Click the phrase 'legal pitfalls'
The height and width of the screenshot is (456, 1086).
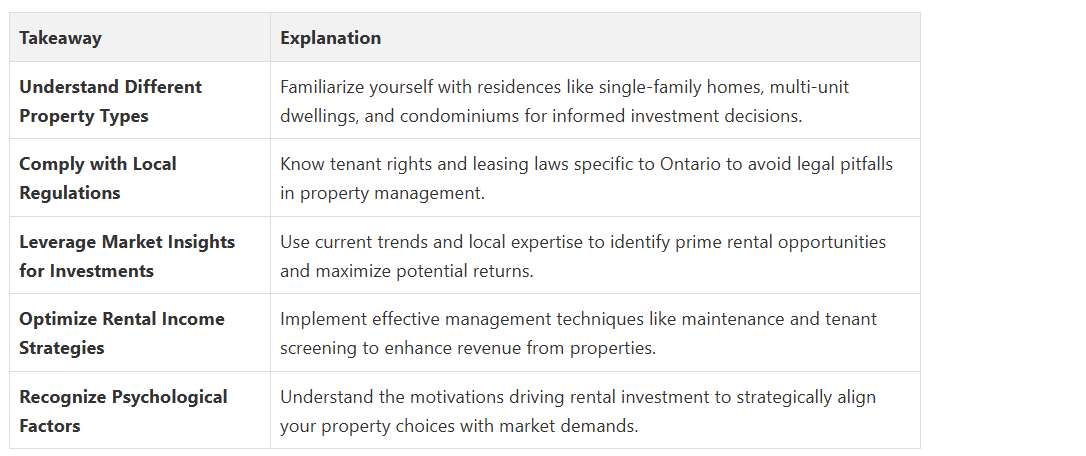(836, 164)
